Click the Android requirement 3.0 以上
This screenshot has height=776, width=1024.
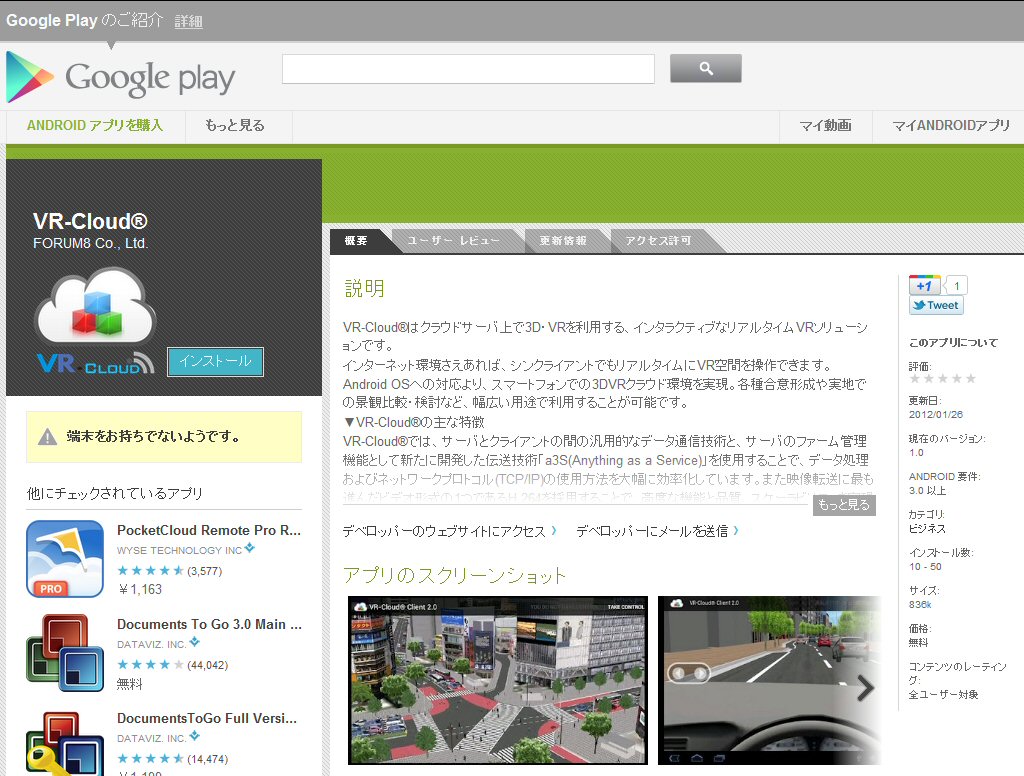click(x=927, y=491)
